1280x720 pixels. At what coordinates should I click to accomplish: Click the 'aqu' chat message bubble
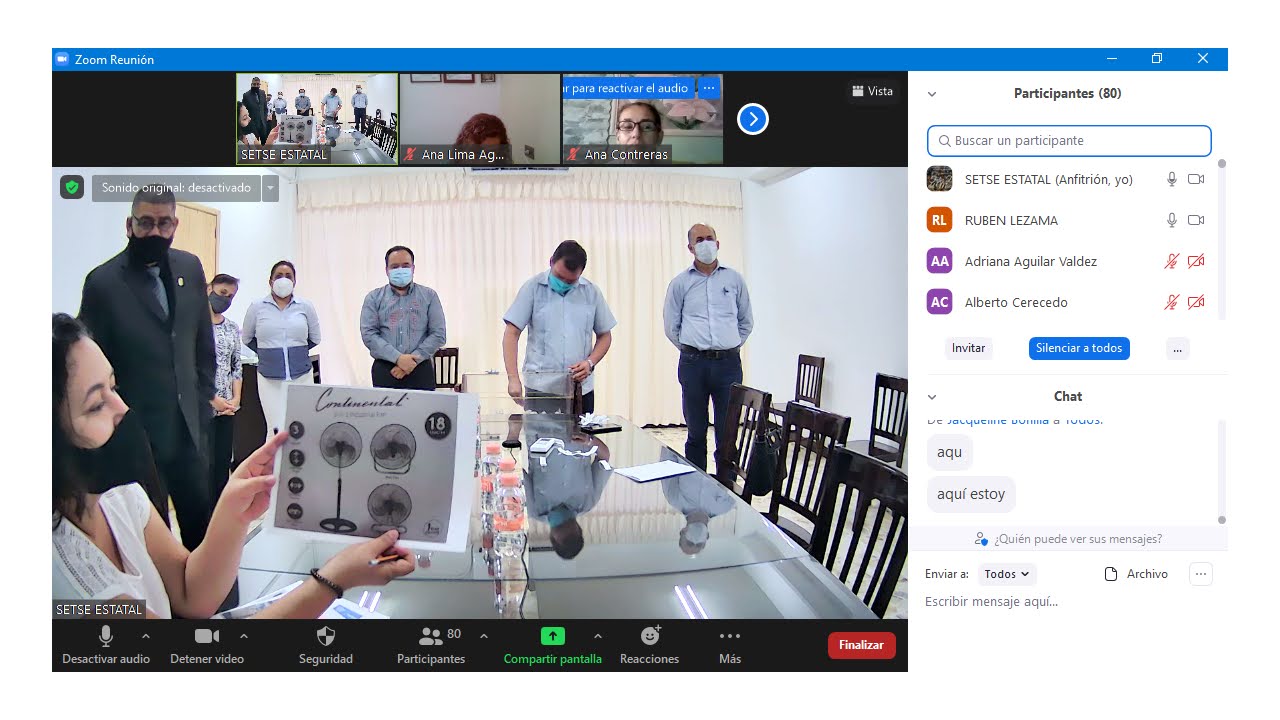point(950,452)
